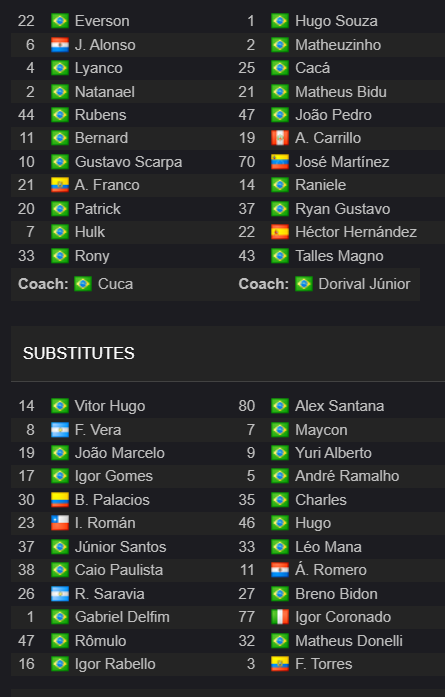
Task: Click the Chile flag beside I. Román
Action: pyautogui.click(x=60, y=523)
